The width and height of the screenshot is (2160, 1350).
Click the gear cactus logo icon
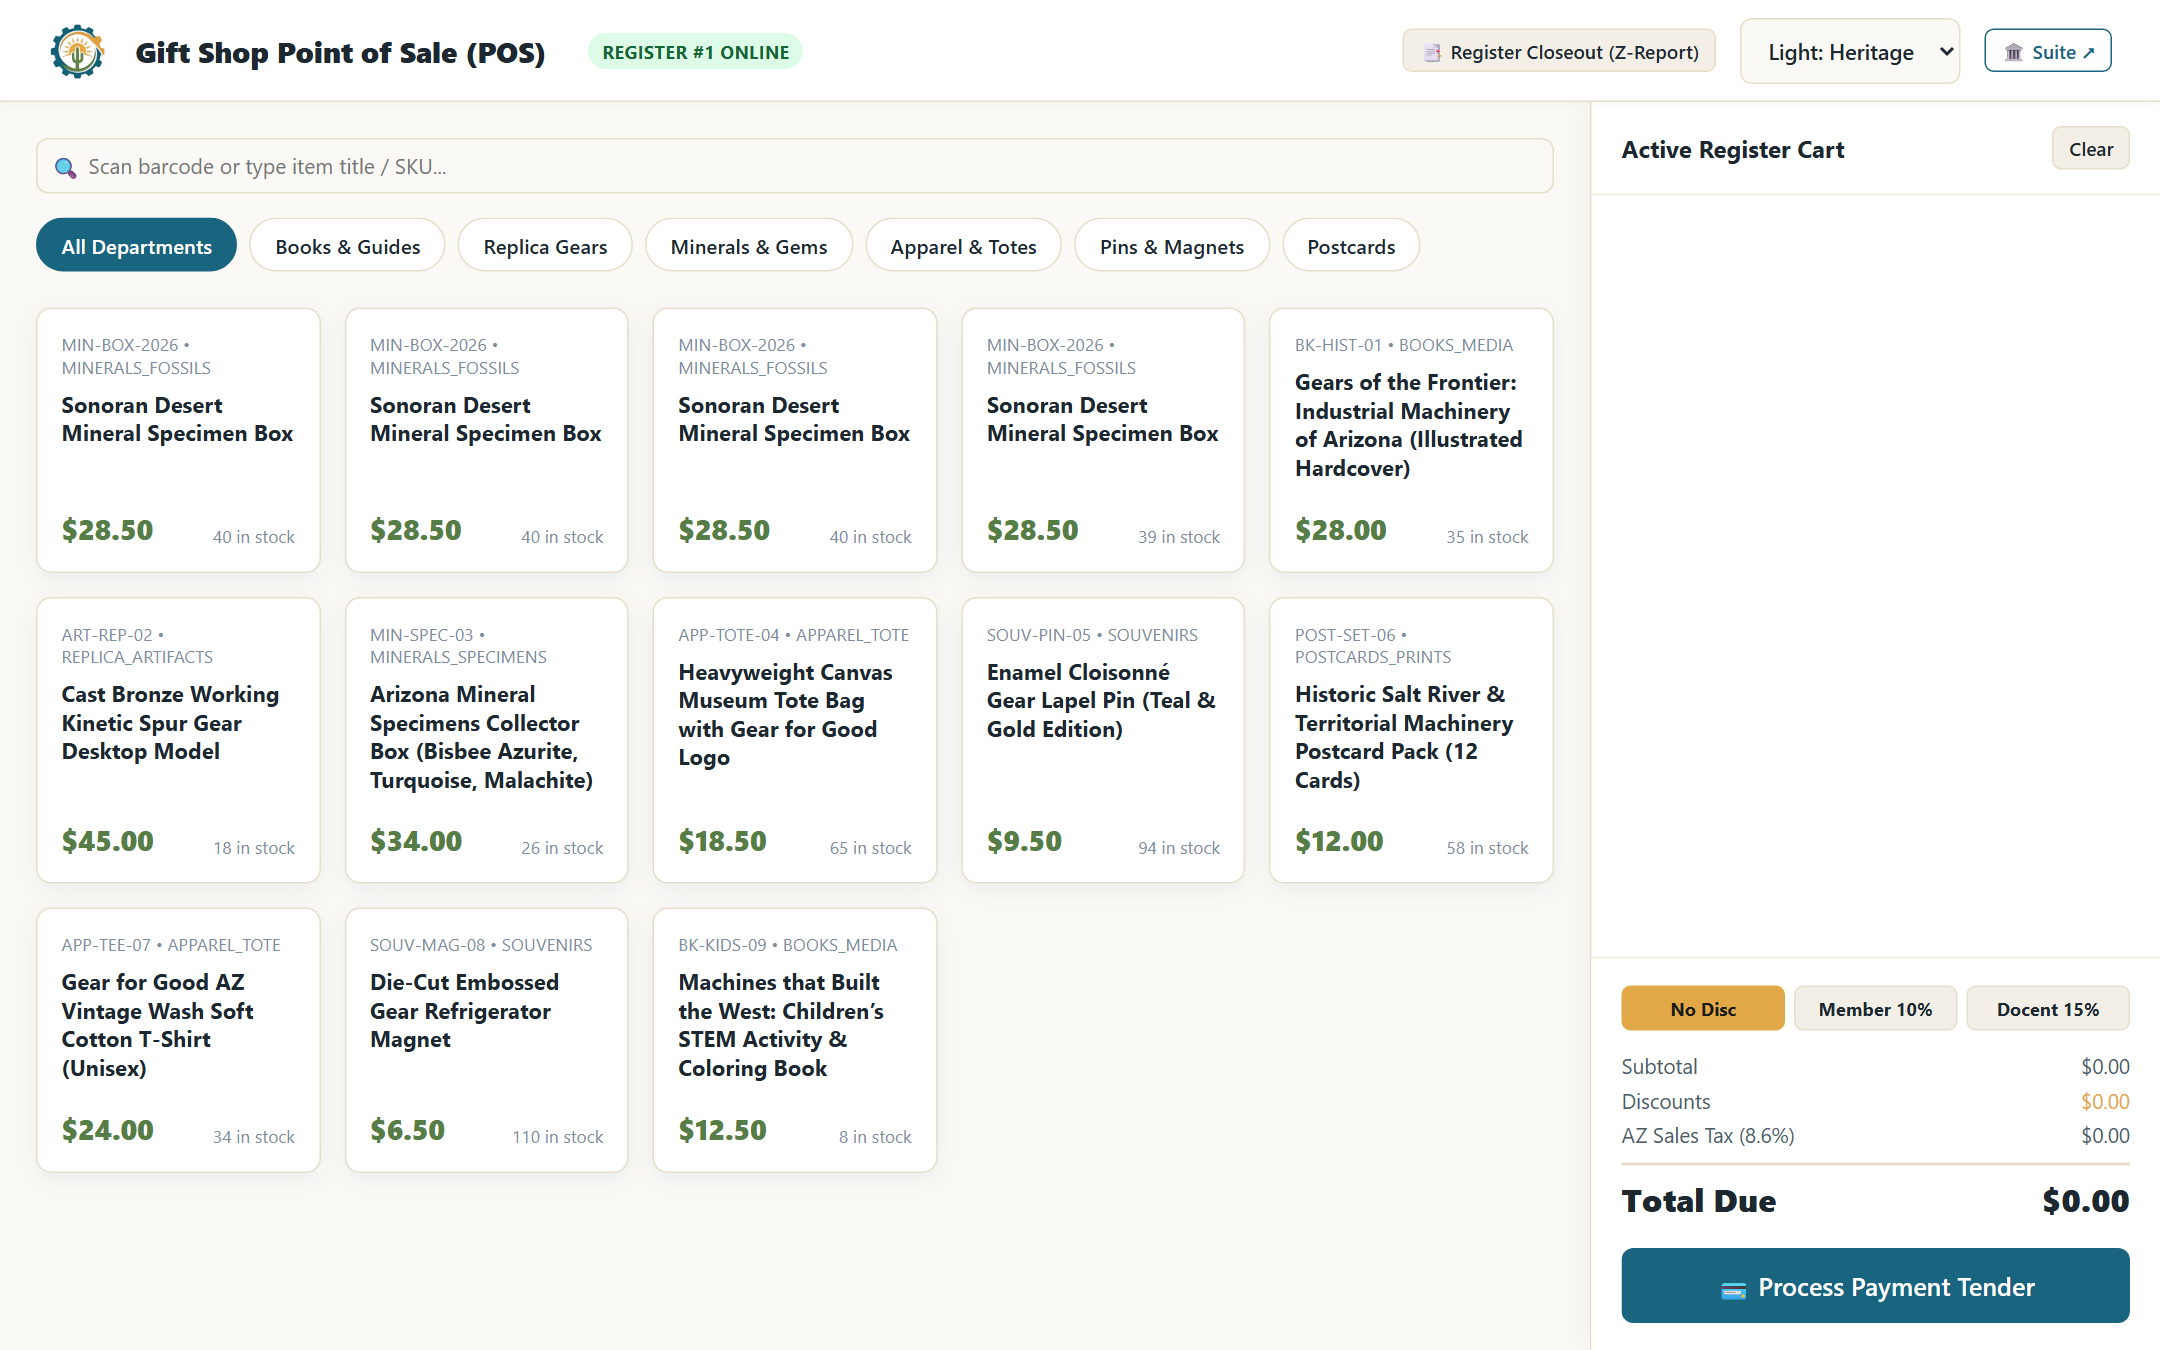pyautogui.click(x=77, y=51)
